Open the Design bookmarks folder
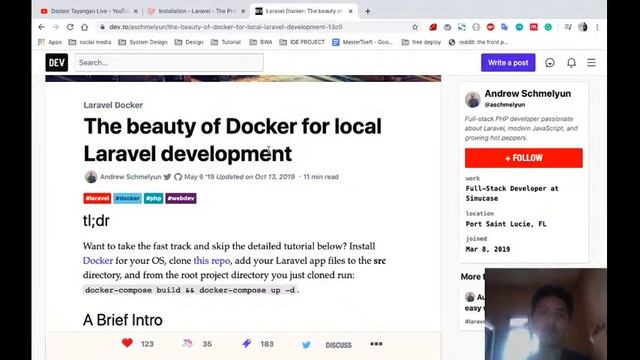Viewport: 640px width, 360px height. point(189,42)
